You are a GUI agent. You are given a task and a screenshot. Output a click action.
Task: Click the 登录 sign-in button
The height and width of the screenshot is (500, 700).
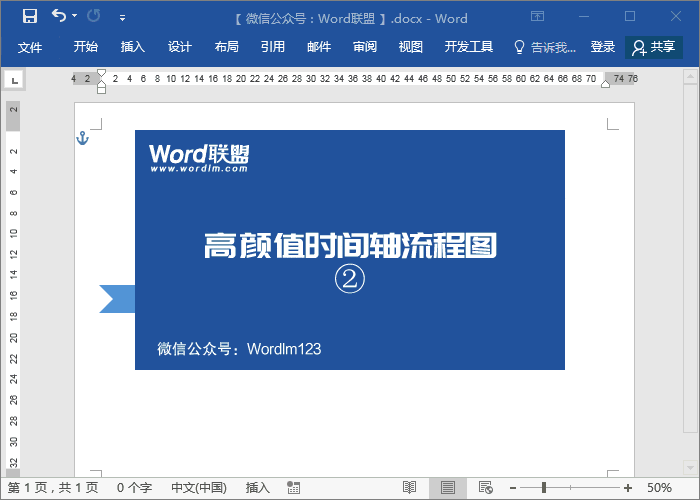603,46
